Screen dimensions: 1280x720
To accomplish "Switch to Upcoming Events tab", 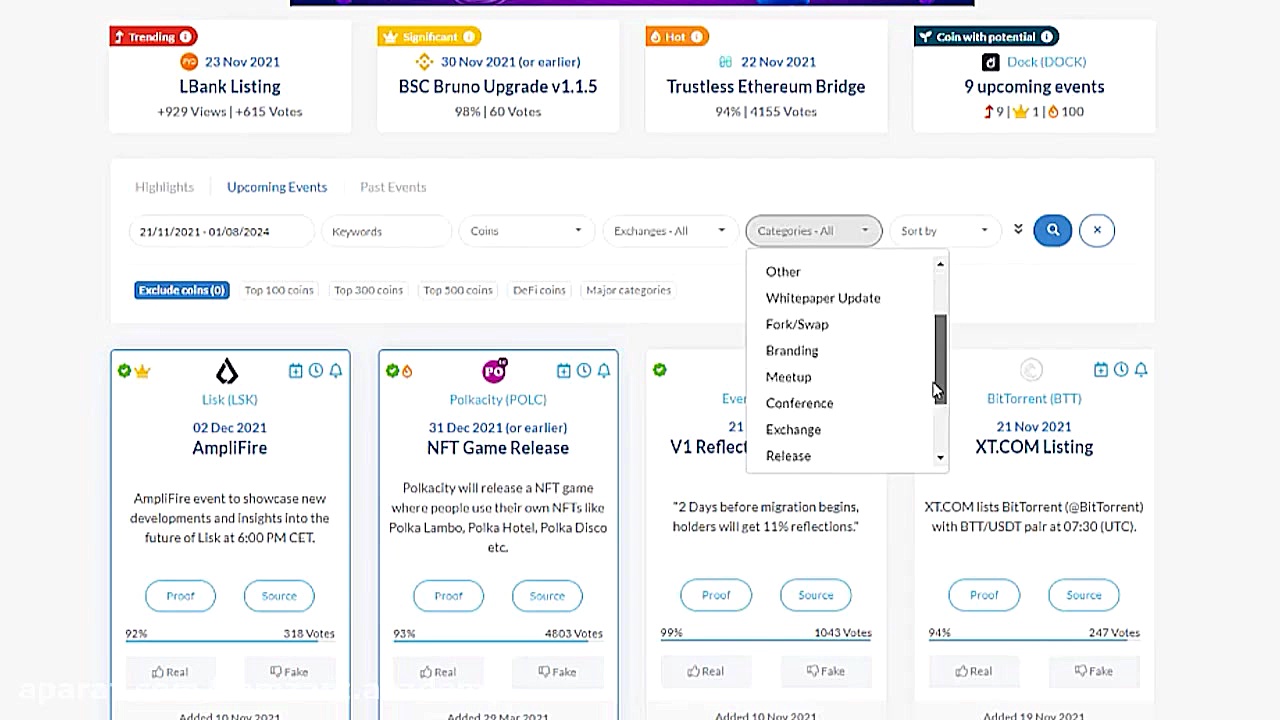I will click(x=277, y=187).
